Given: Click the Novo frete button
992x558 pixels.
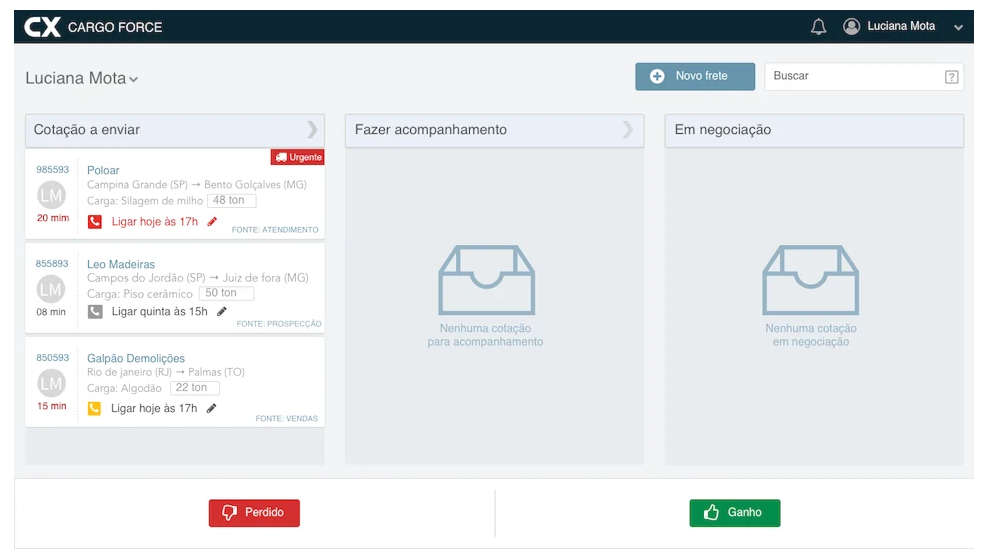Looking at the screenshot, I should [x=695, y=76].
